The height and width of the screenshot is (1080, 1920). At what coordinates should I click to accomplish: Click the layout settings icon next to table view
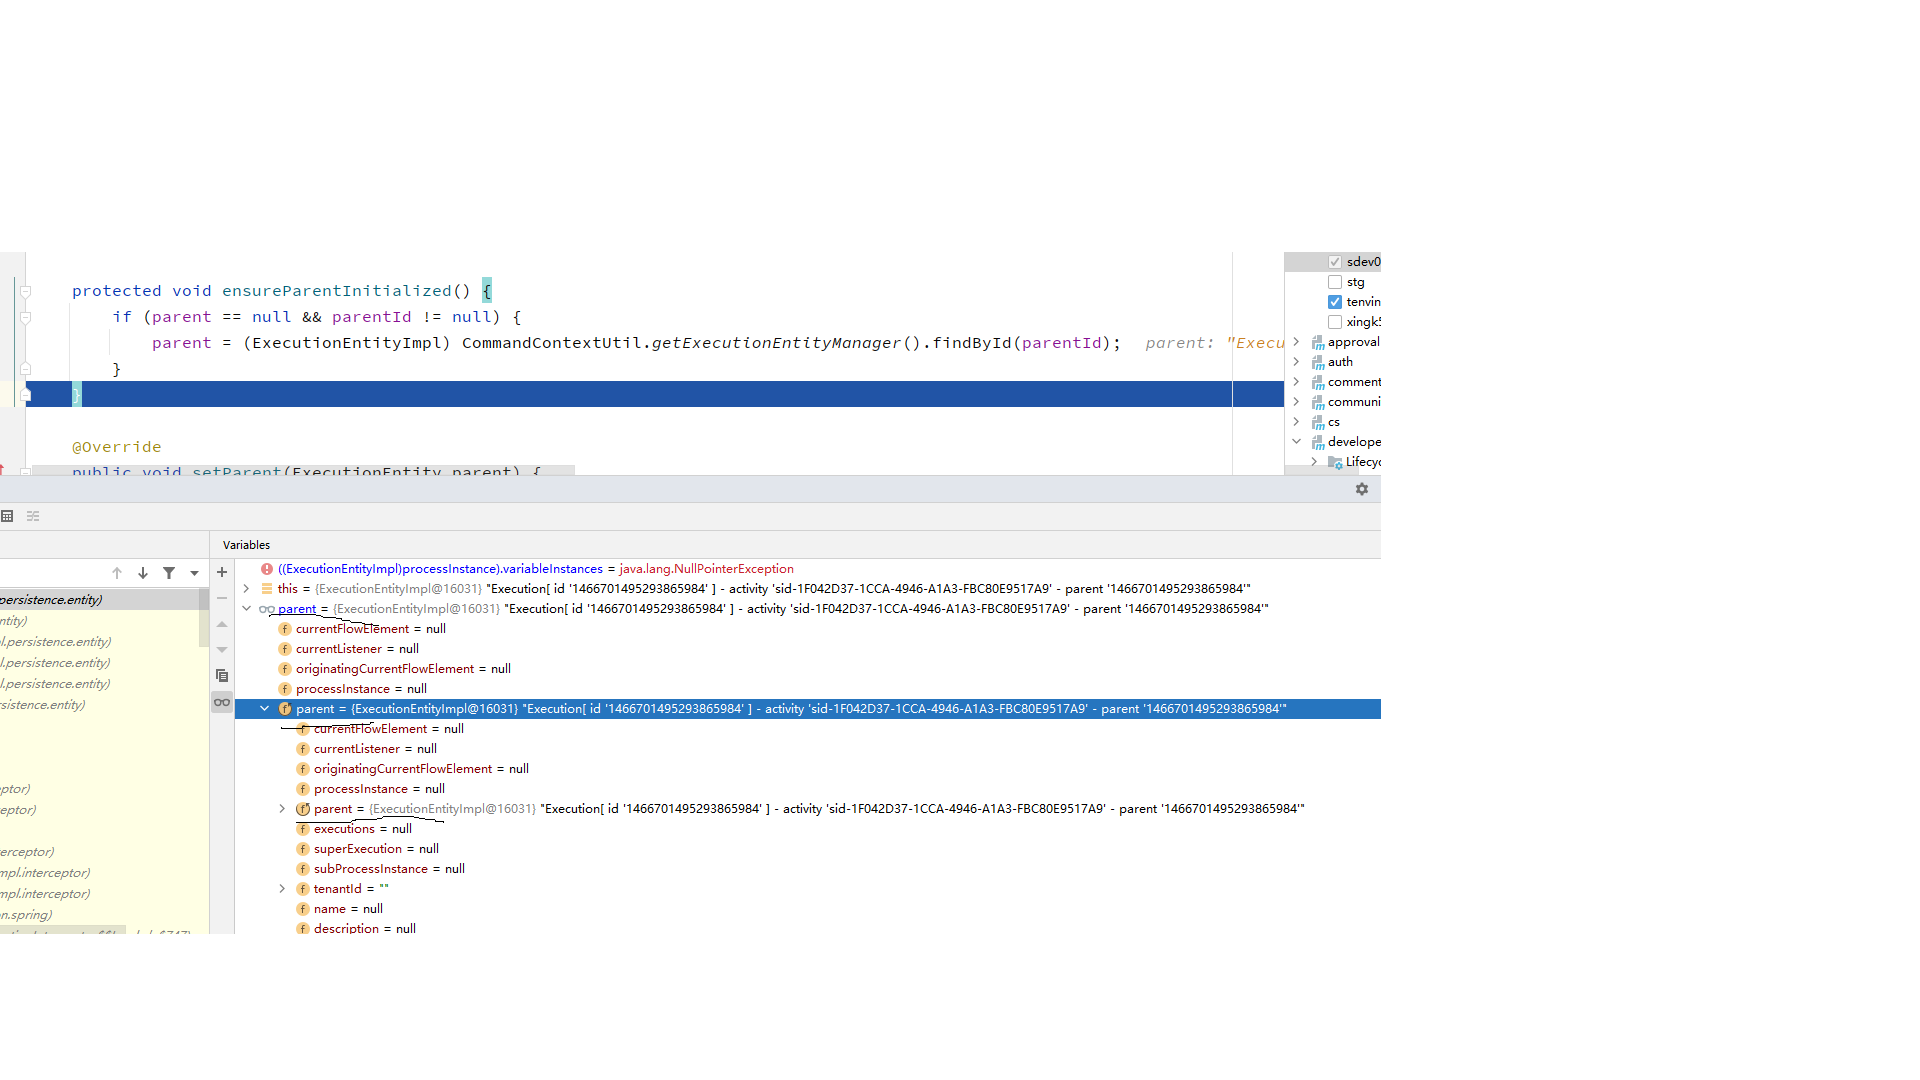[x=33, y=515]
